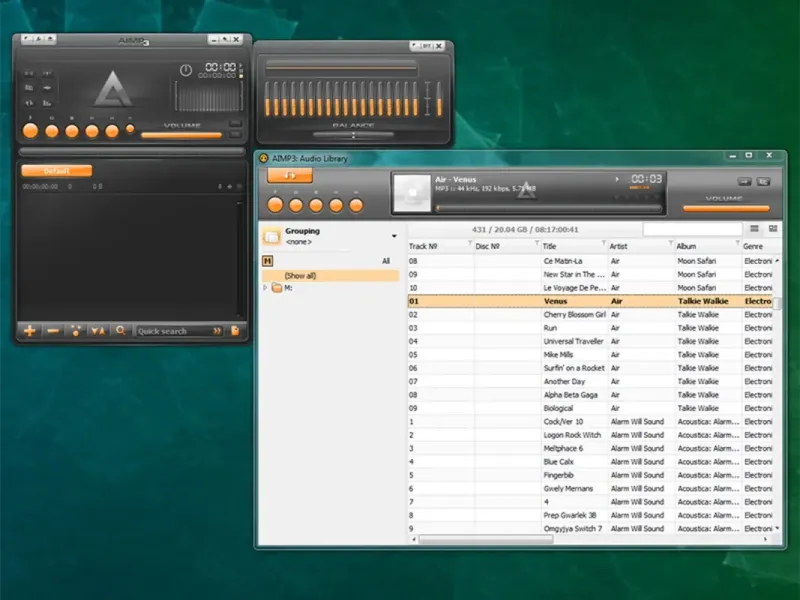Click the playlist file icon beside Quick search

coord(235,331)
